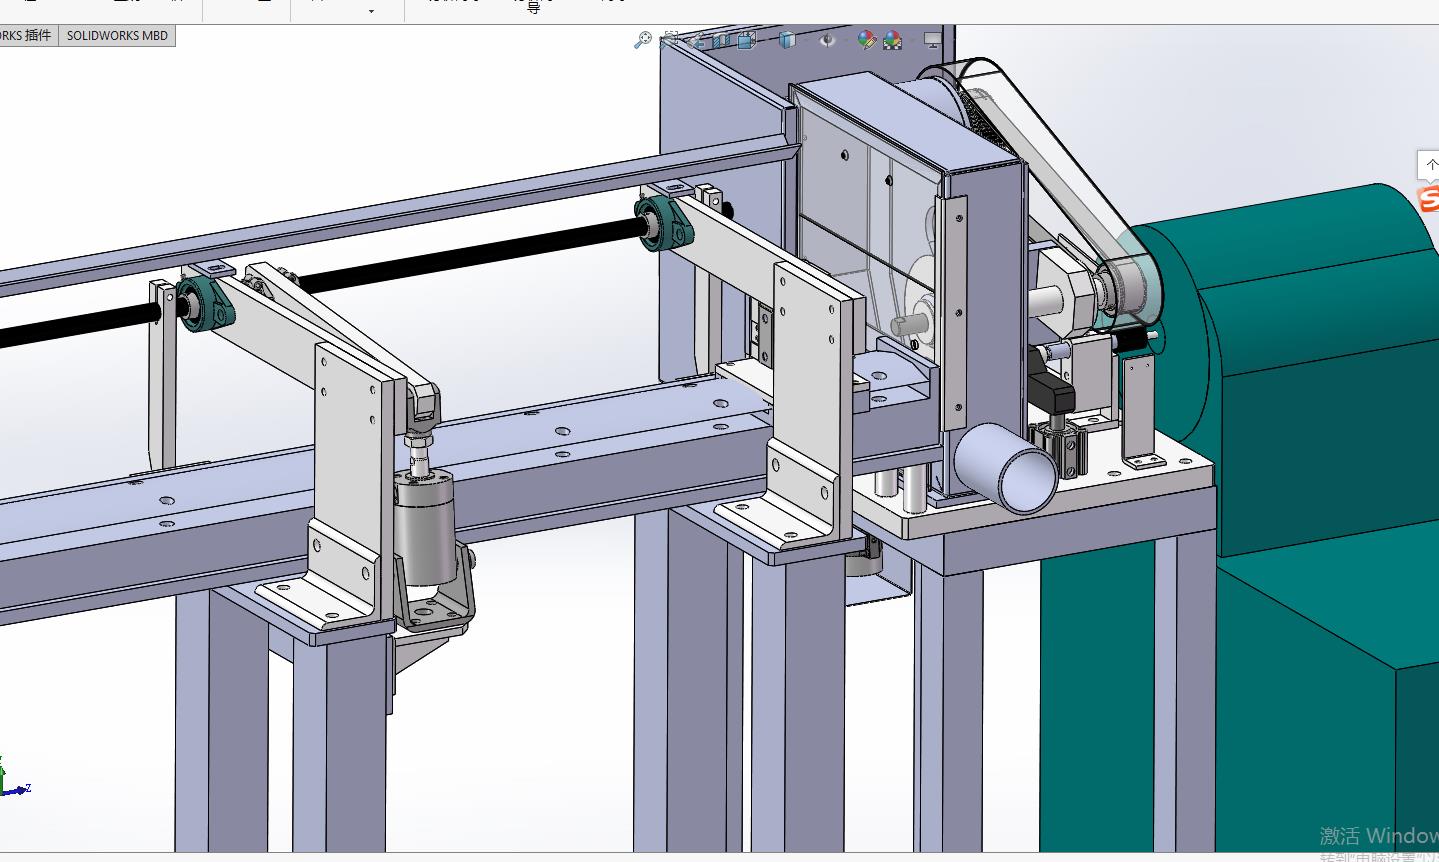
Task: Click the up-arrow popup above the Sogou icon
Action: click(x=1429, y=164)
